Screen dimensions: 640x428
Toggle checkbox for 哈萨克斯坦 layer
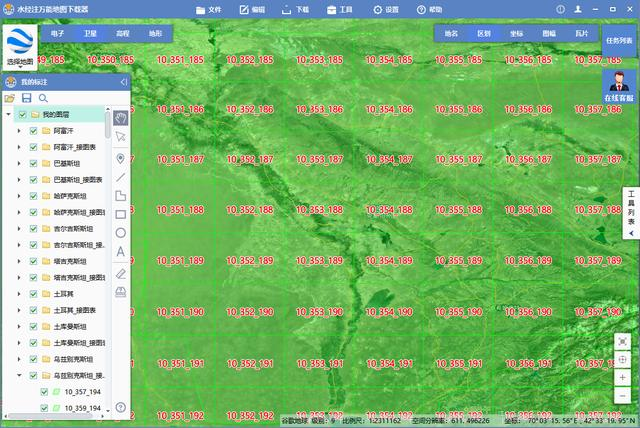pyautogui.click(x=33, y=196)
